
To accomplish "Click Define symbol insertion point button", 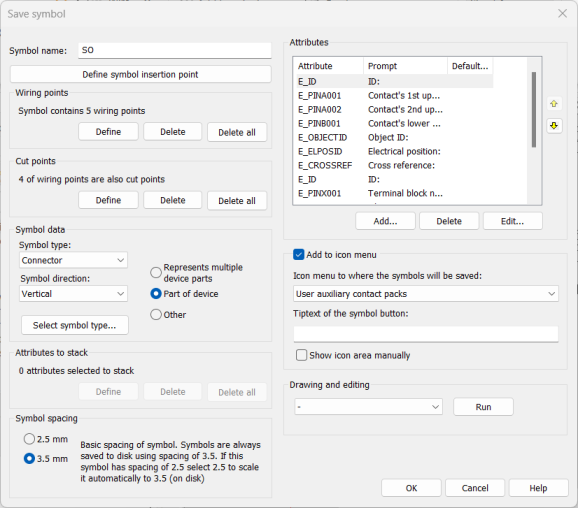I will (x=140, y=74).
